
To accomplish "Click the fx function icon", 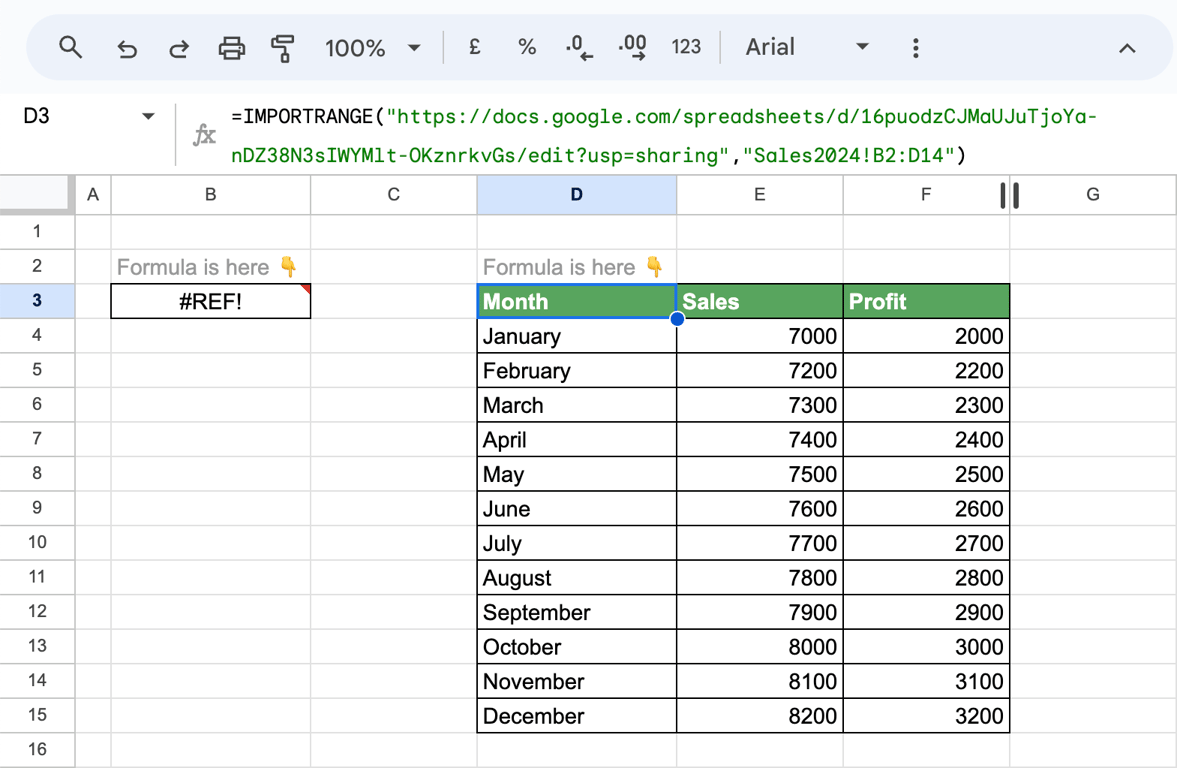I will [x=204, y=135].
